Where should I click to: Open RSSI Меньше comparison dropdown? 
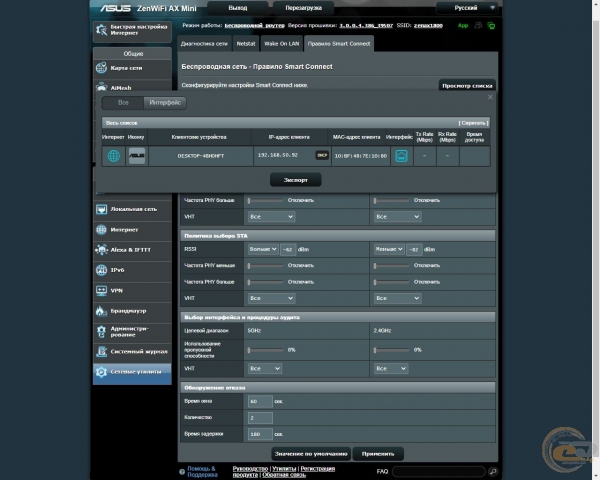pos(389,249)
